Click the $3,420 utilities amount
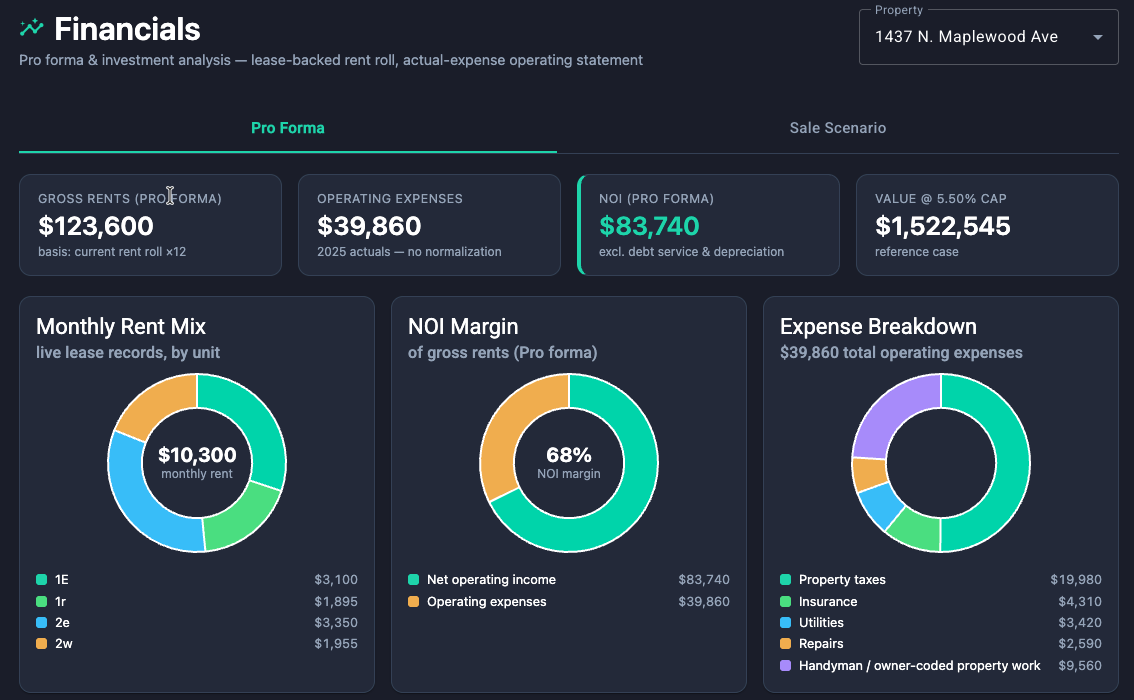1134x700 pixels. 1080,622
